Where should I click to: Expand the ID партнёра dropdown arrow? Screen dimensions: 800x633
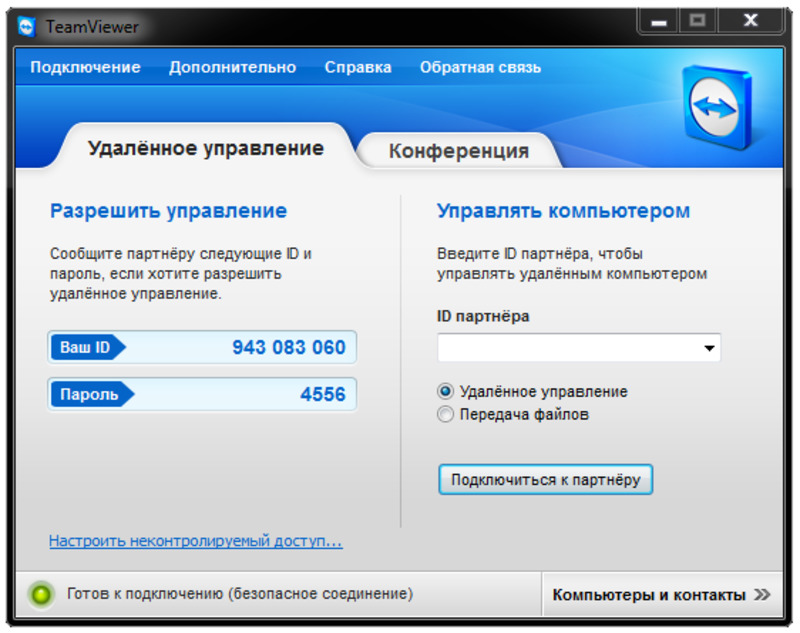pos(709,348)
